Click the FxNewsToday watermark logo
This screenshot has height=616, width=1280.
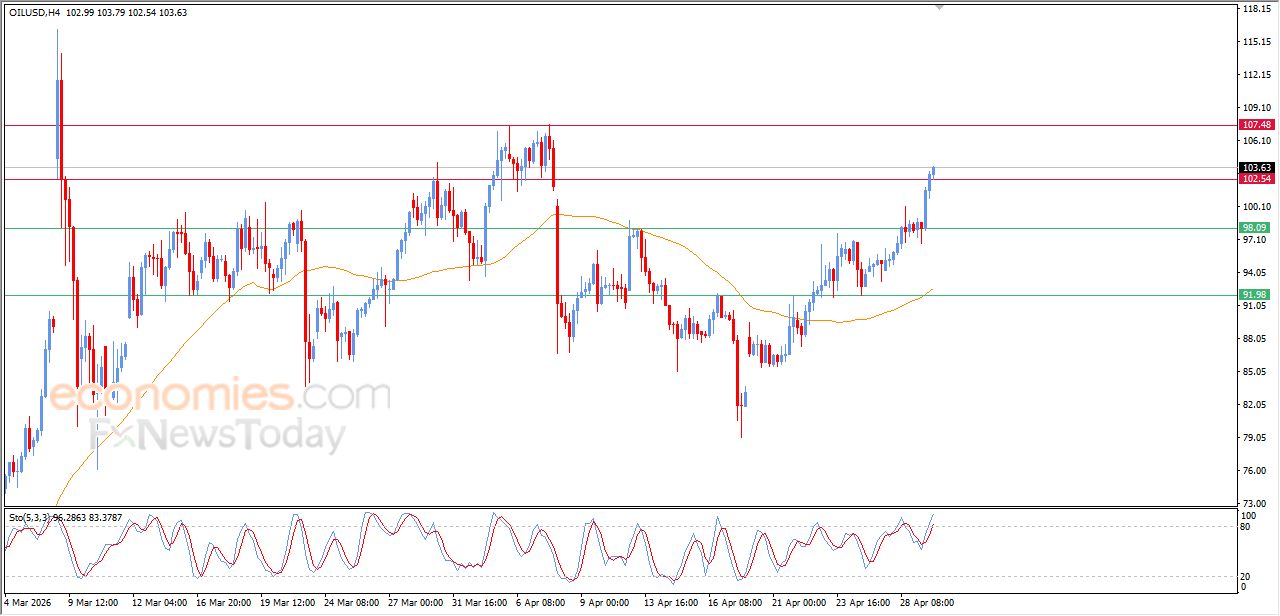217,436
